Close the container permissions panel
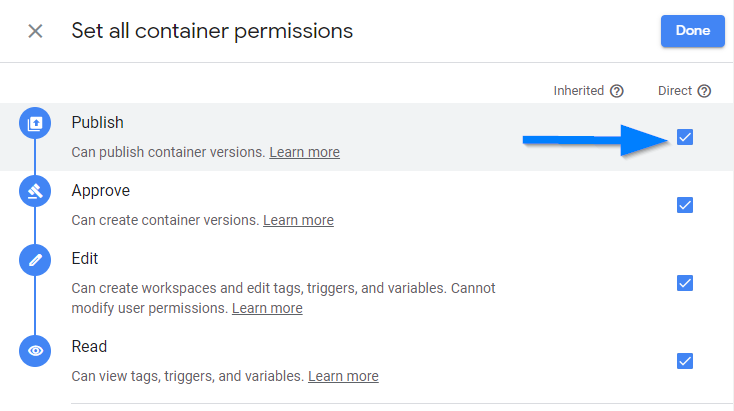The width and height of the screenshot is (734, 411). [x=35, y=31]
